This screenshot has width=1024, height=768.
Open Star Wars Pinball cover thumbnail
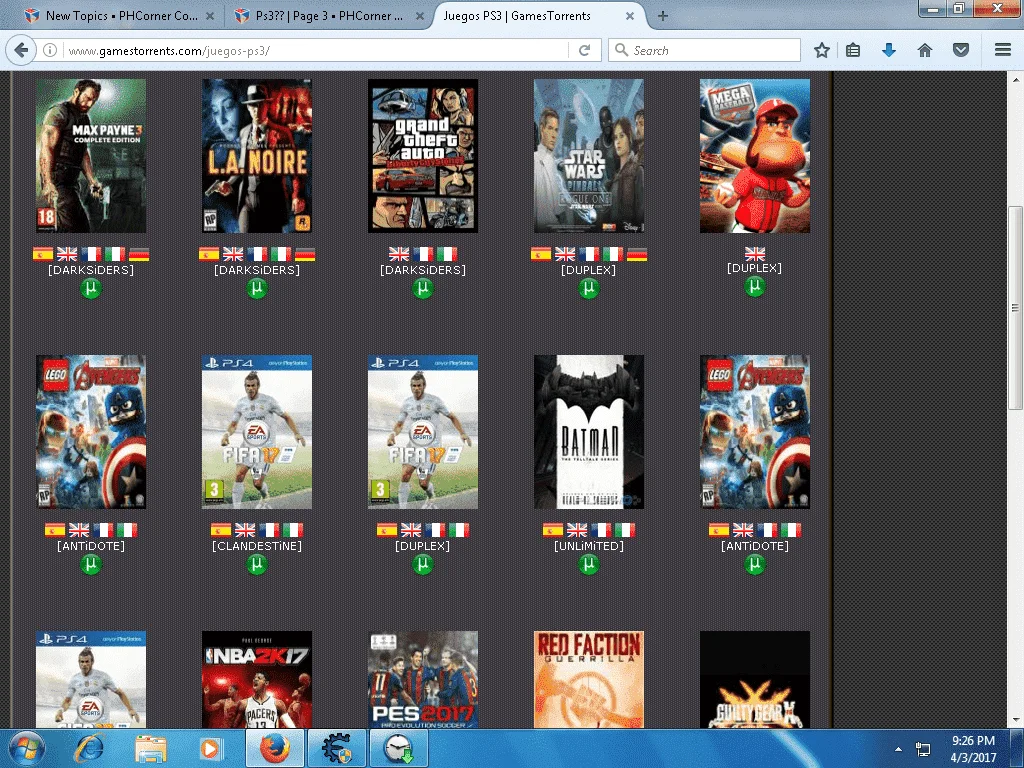(588, 156)
